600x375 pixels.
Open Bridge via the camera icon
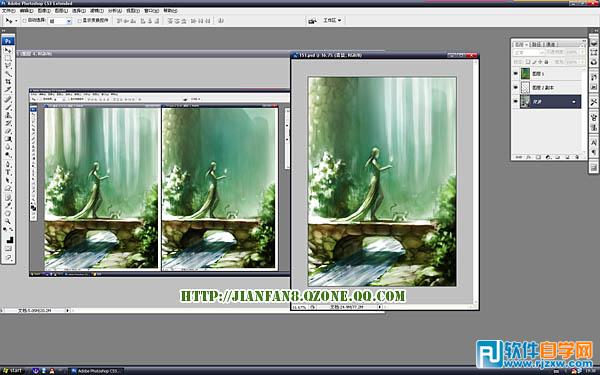(x=312, y=21)
